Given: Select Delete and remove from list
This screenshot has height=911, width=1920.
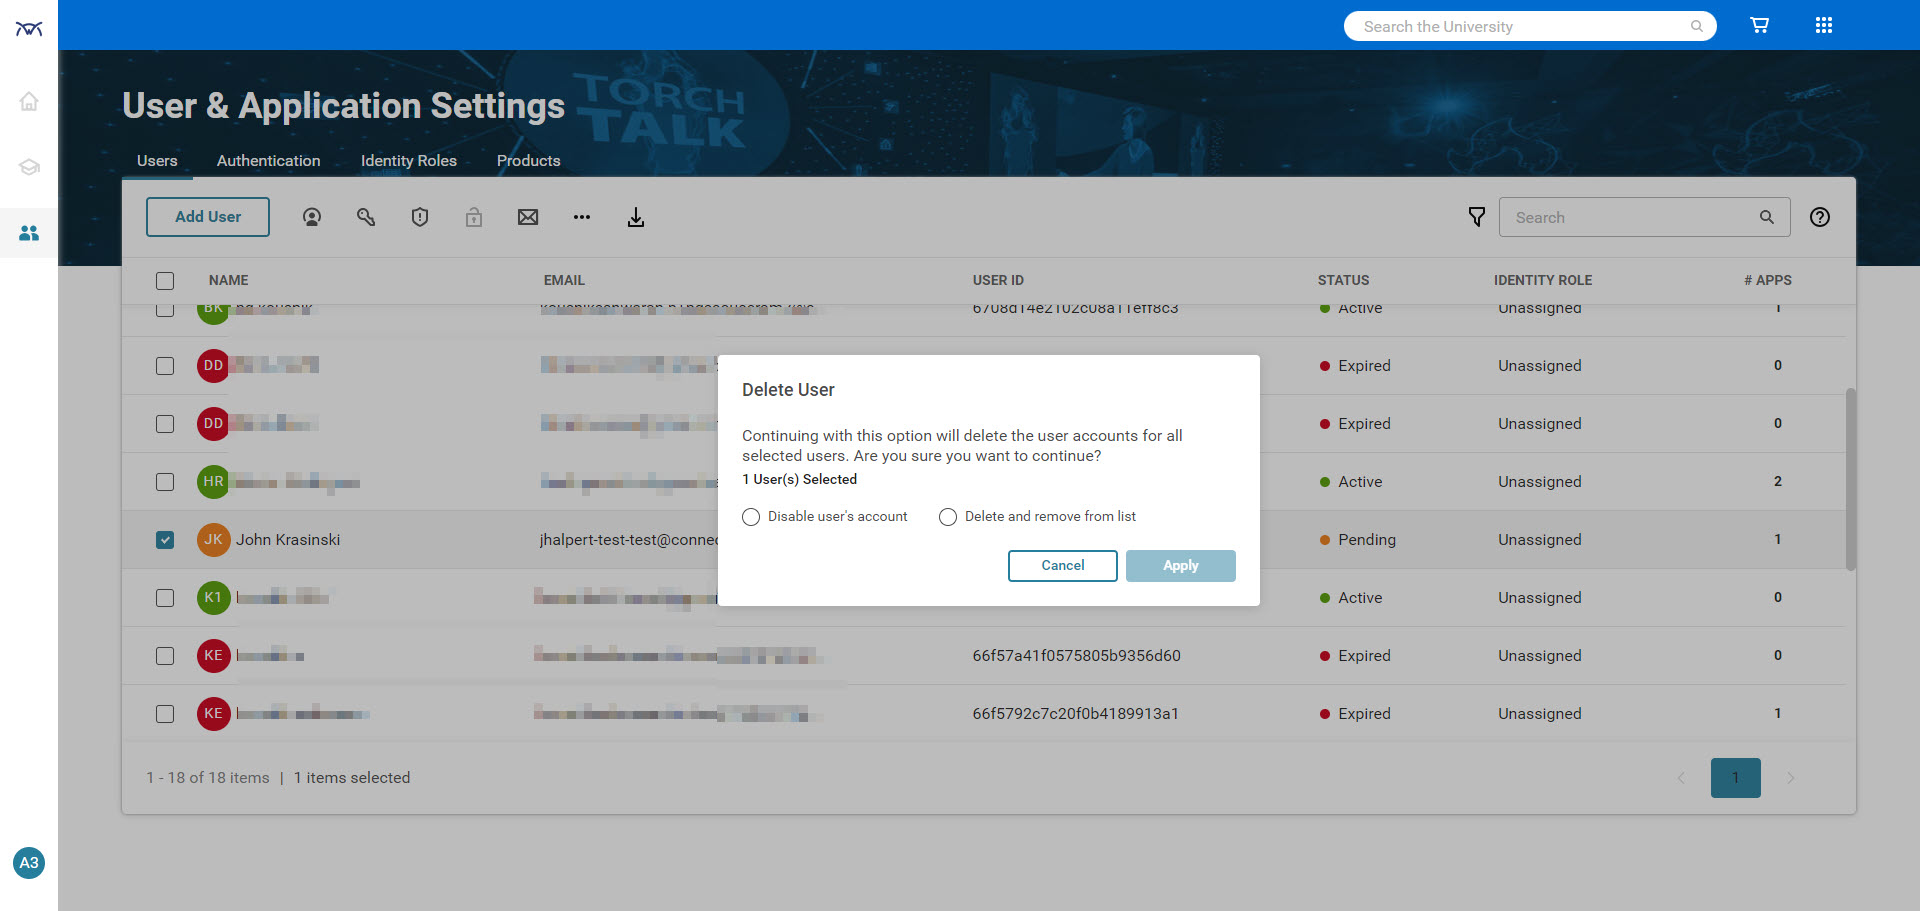Looking at the screenshot, I should pyautogui.click(x=948, y=517).
